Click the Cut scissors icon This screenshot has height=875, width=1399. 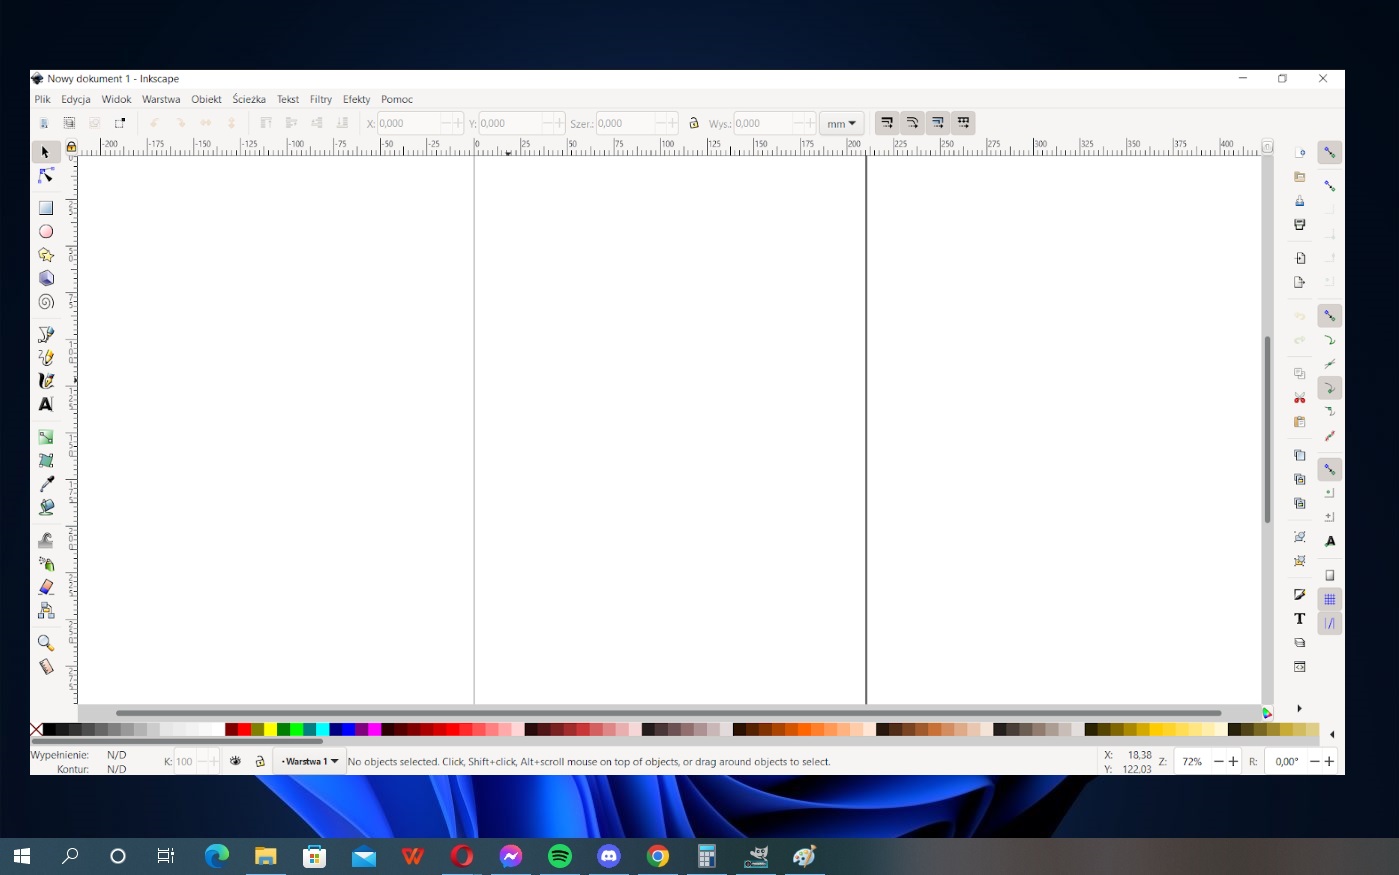point(1299,398)
